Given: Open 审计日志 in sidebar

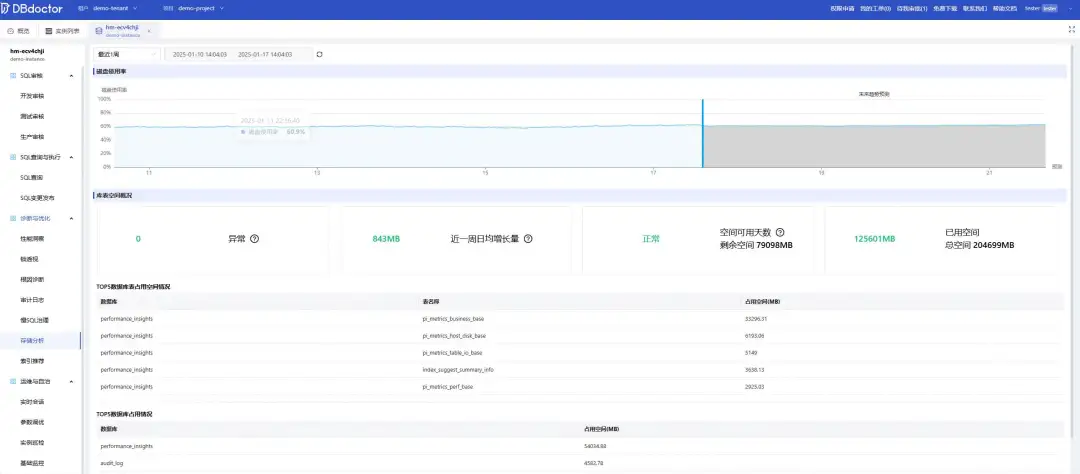Looking at the screenshot, I should point(32,300).
